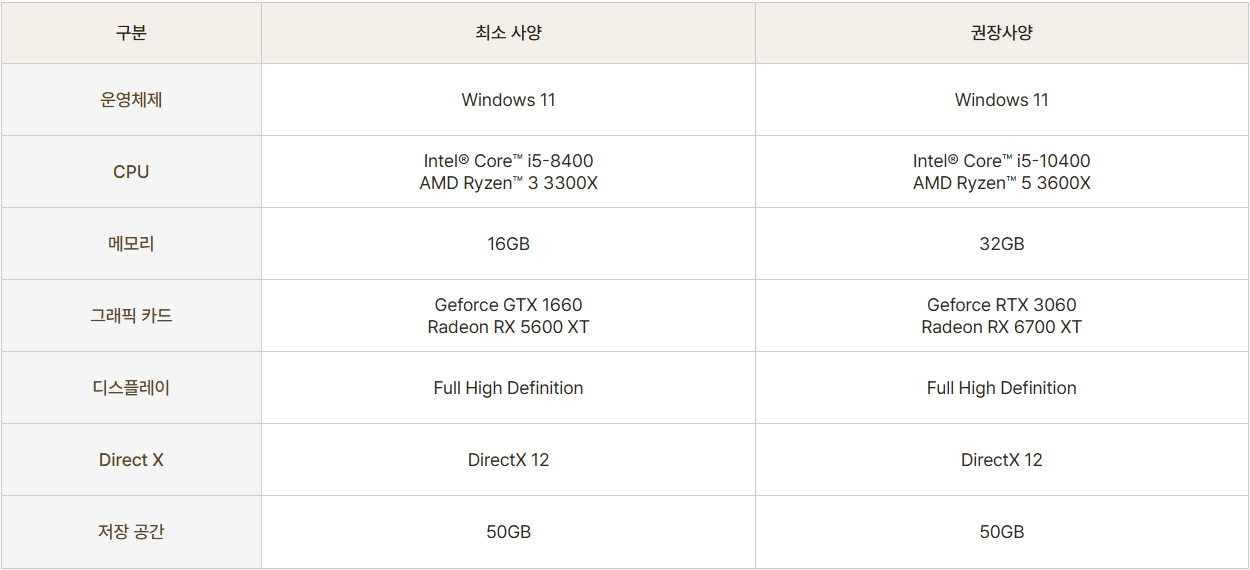Click the Geforce RTX 3060 text
Viewport: 1250px width, 570px height.
(x=1002, y=305)
